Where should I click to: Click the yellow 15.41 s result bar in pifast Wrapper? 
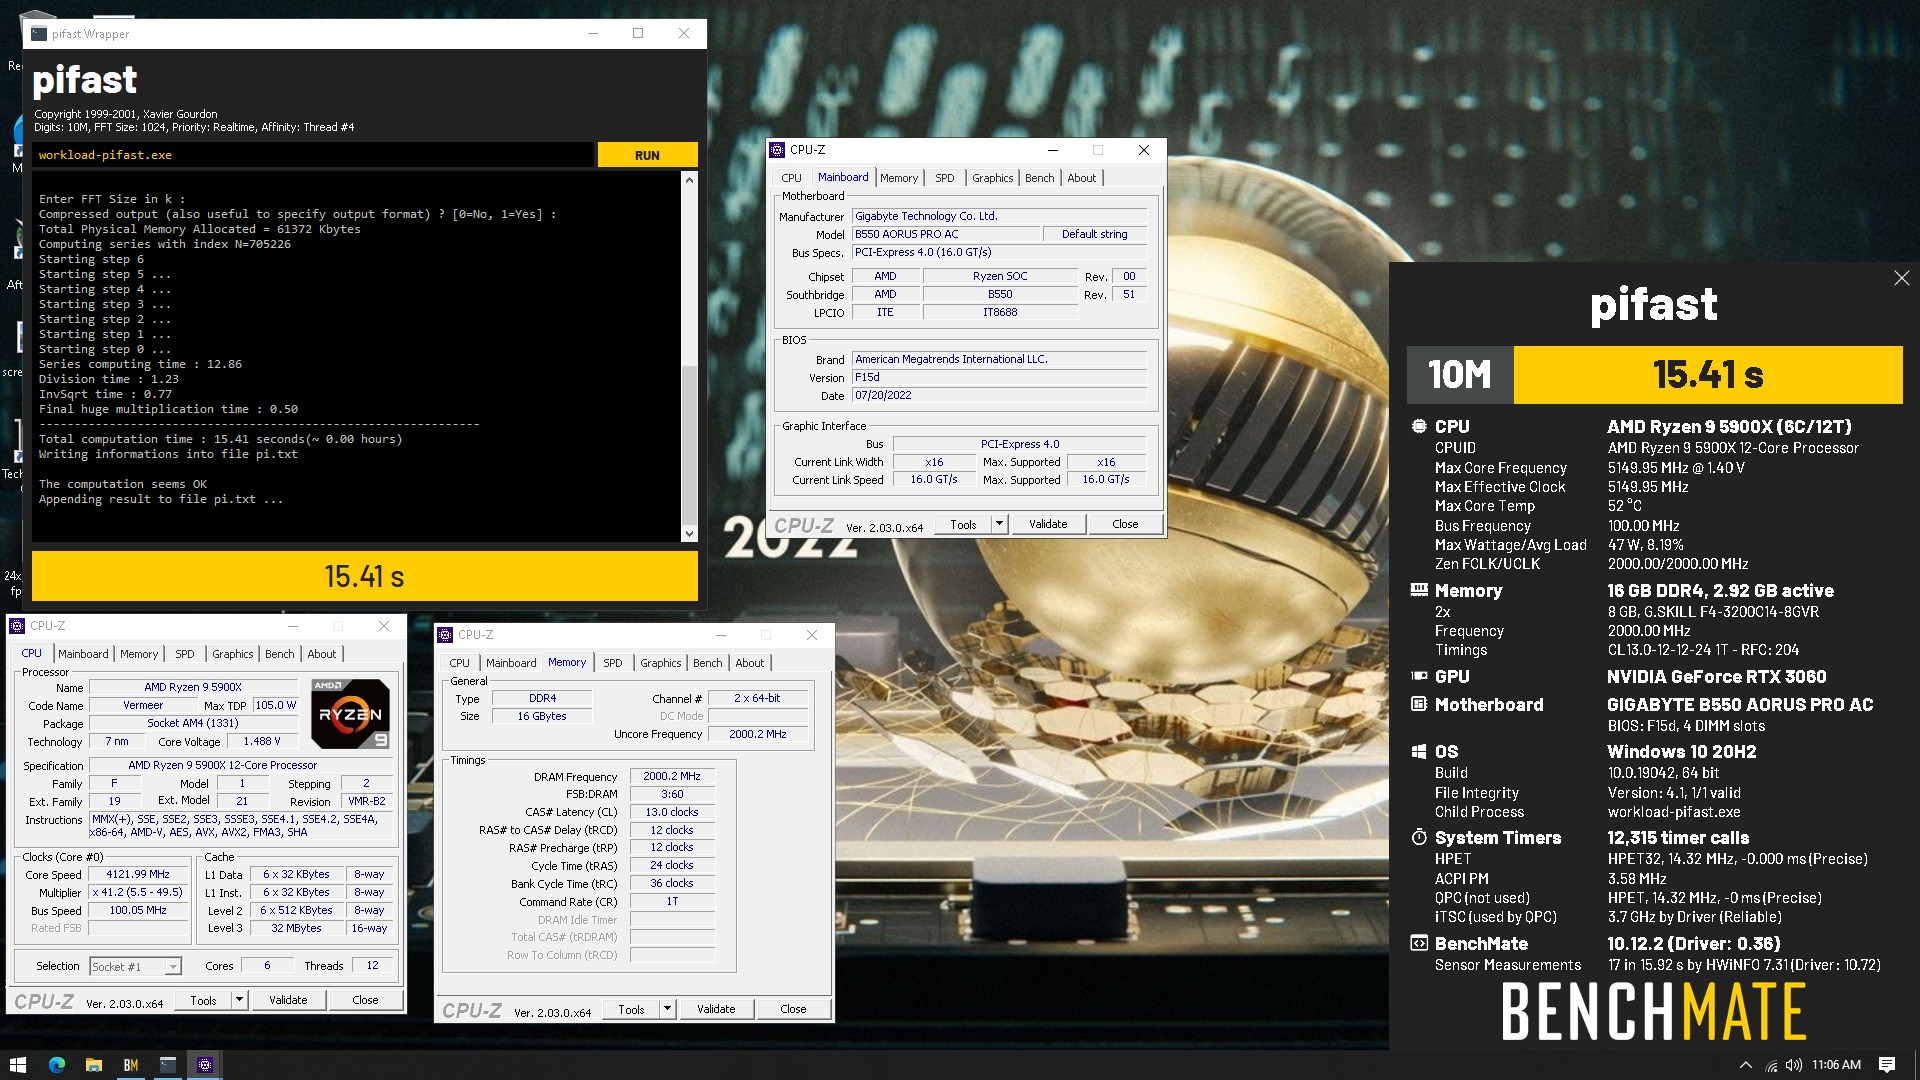click(364, 576)
